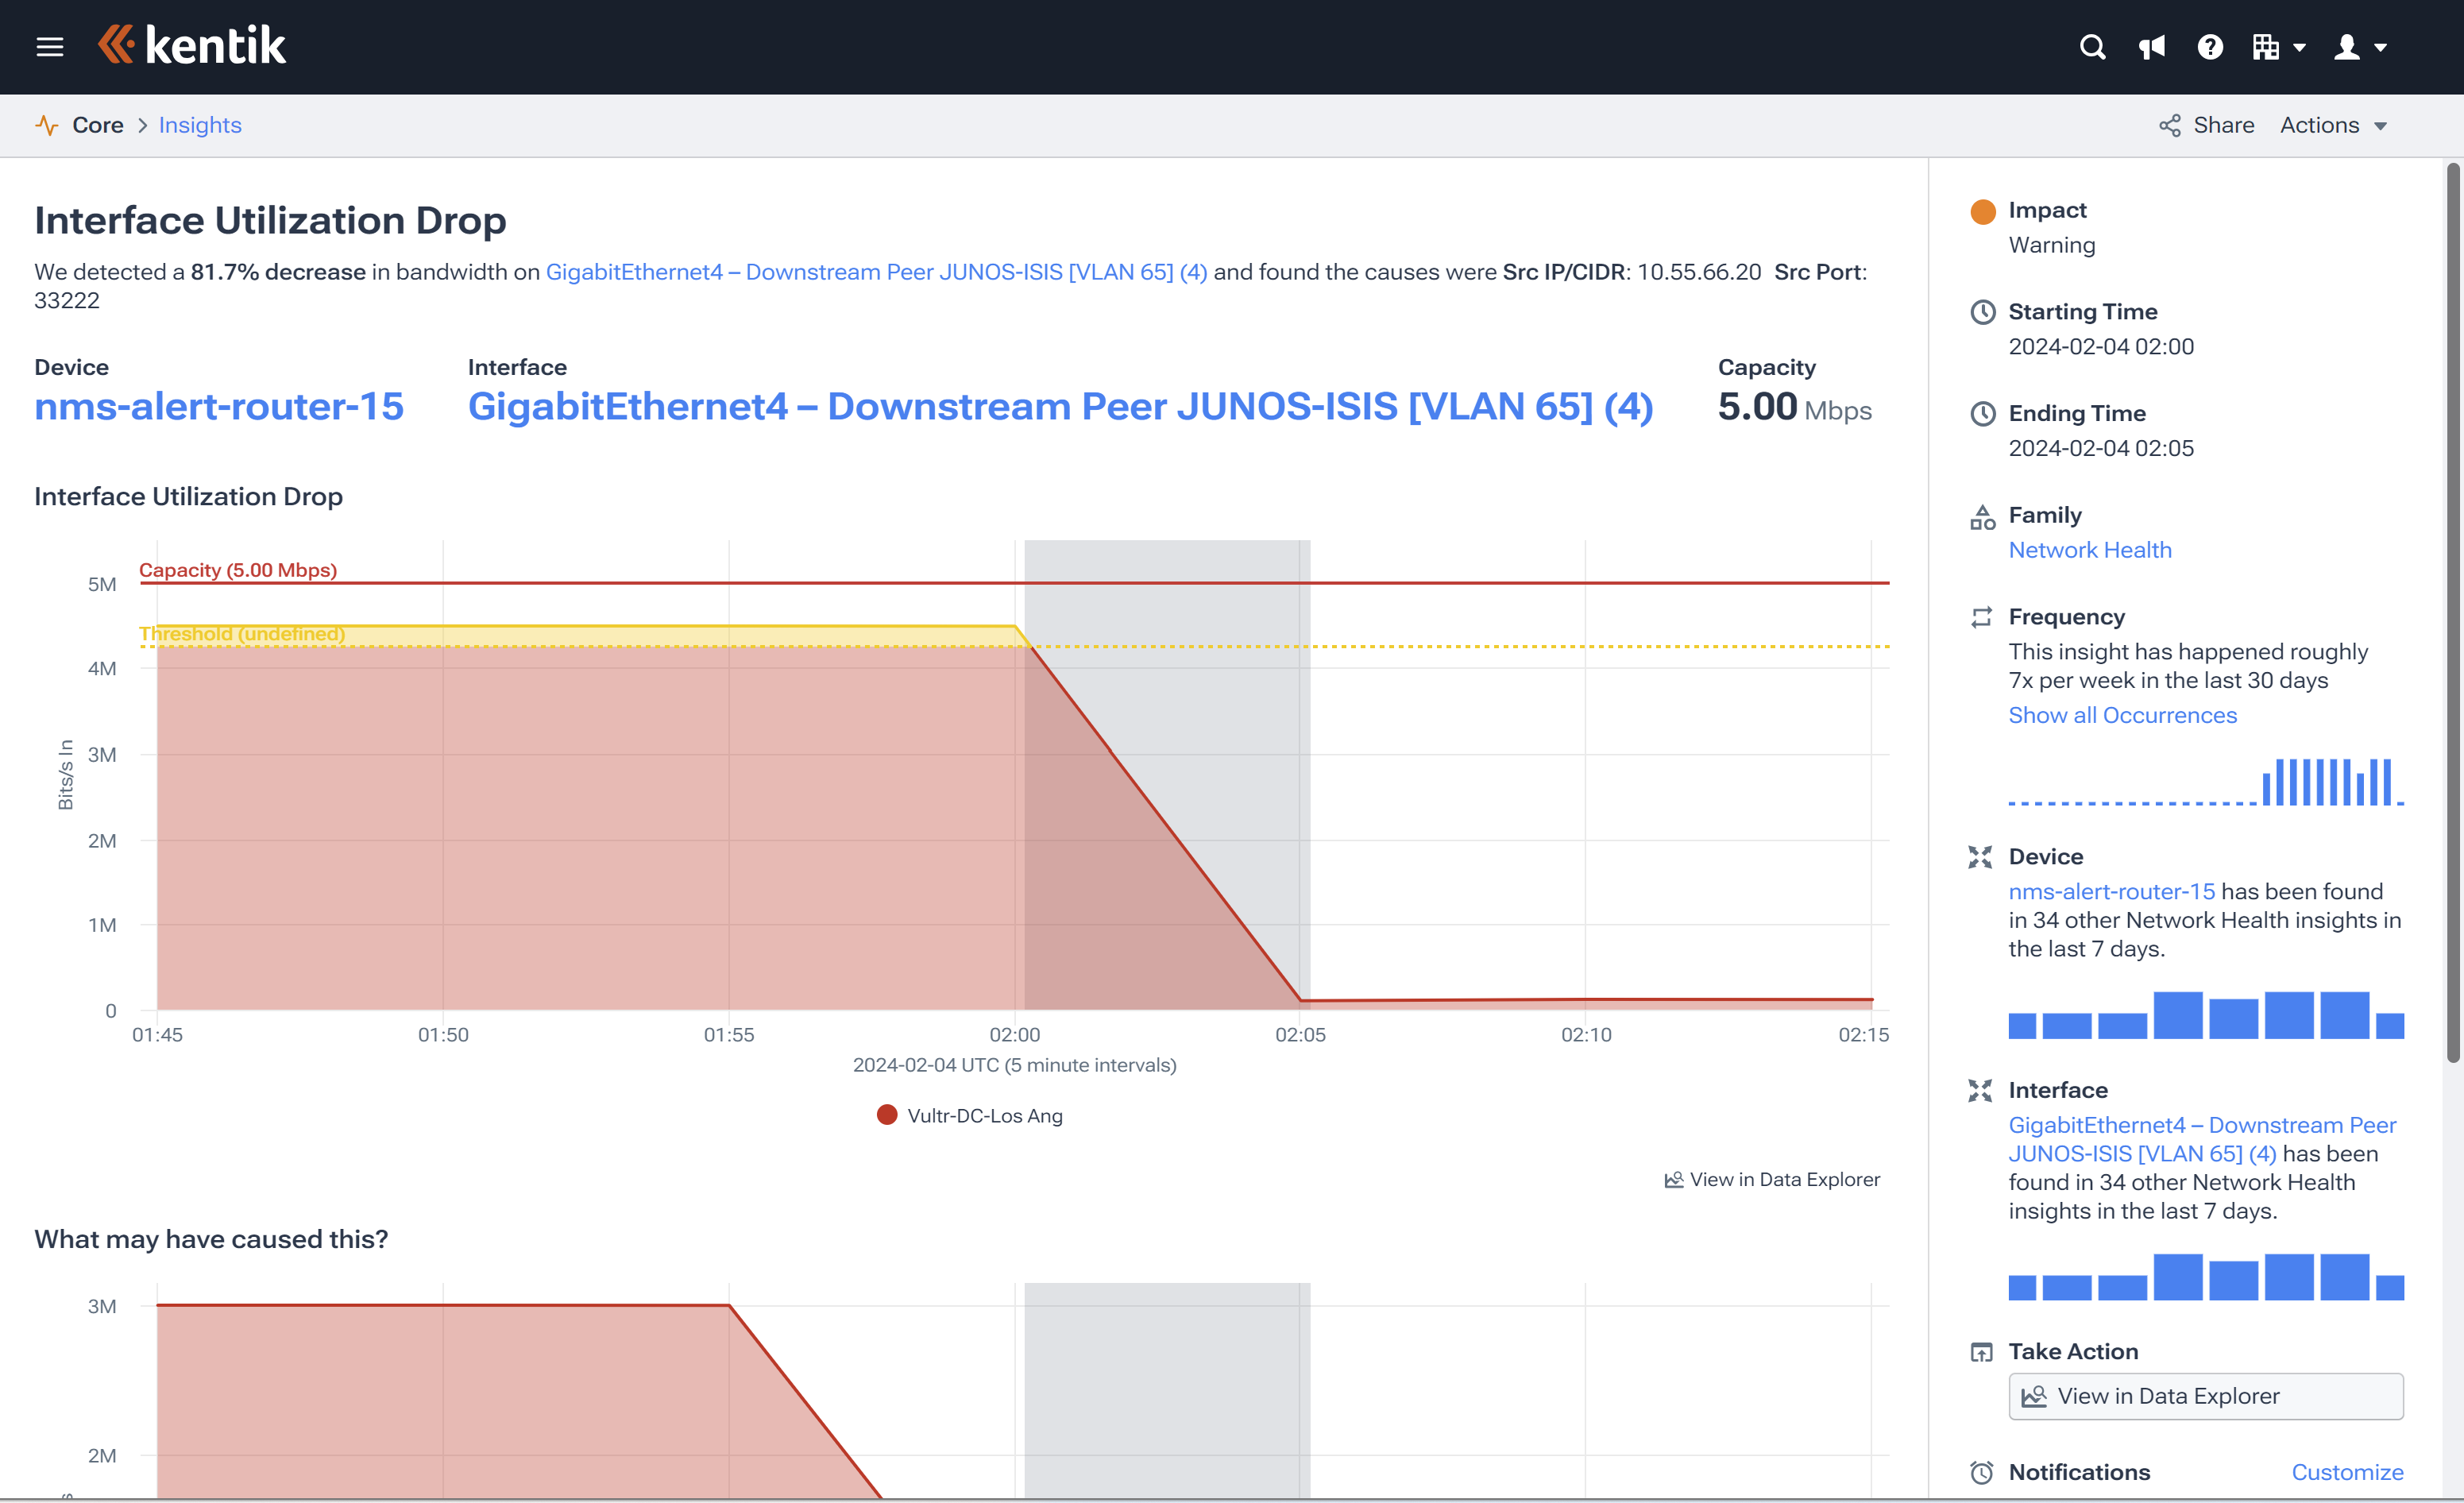The width and height of the screenshot is (2464, 1503).
Task: Go to Insights in the breadcrumb
Action: (x=200, y=125)
